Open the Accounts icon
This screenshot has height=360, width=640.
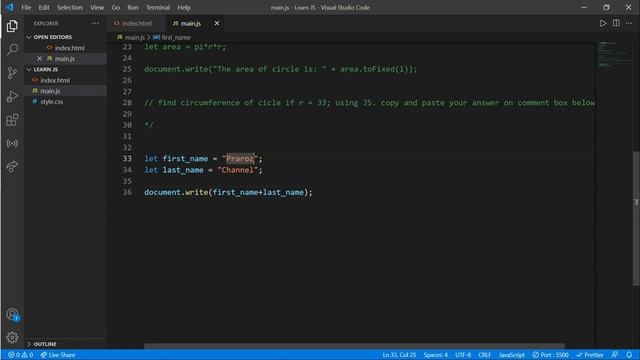coord(12,314)
